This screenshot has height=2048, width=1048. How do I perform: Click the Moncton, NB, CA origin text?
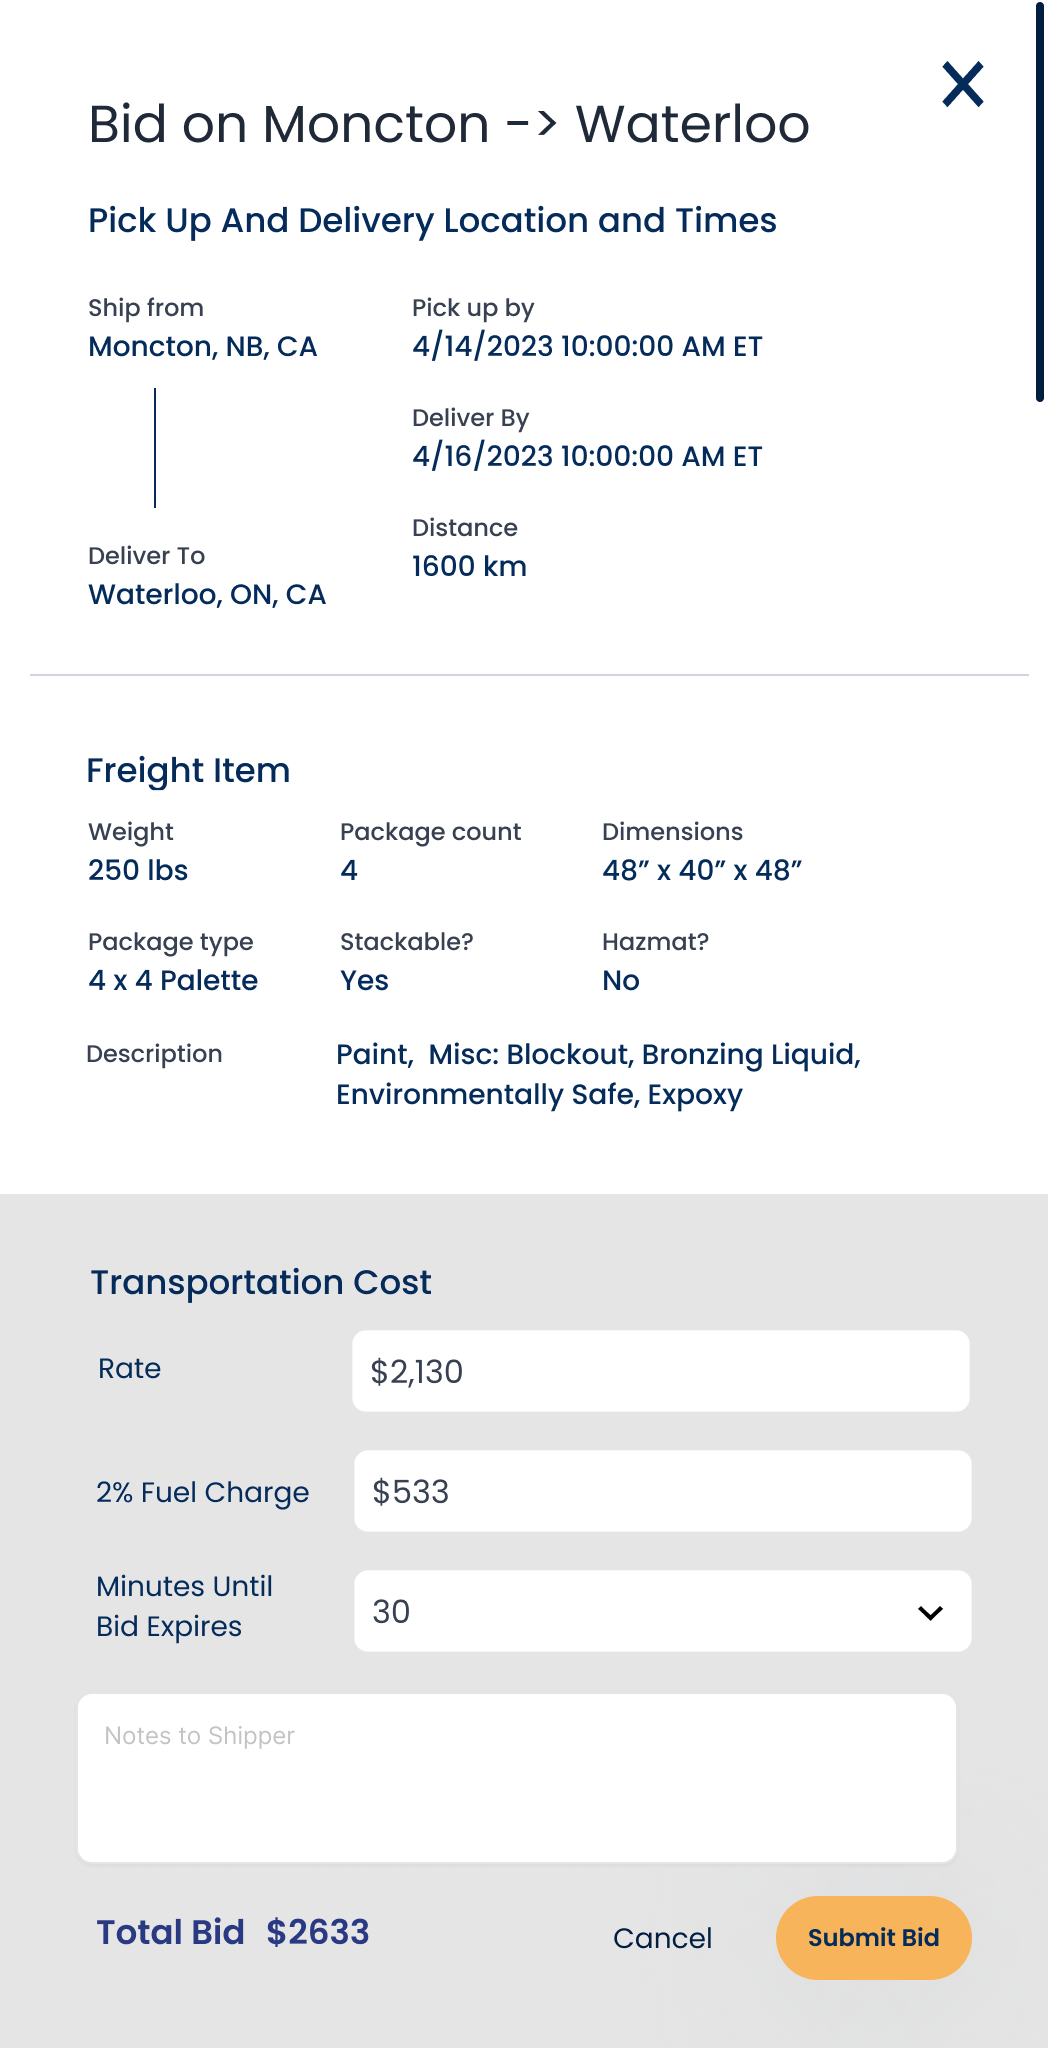click(203, 347)
